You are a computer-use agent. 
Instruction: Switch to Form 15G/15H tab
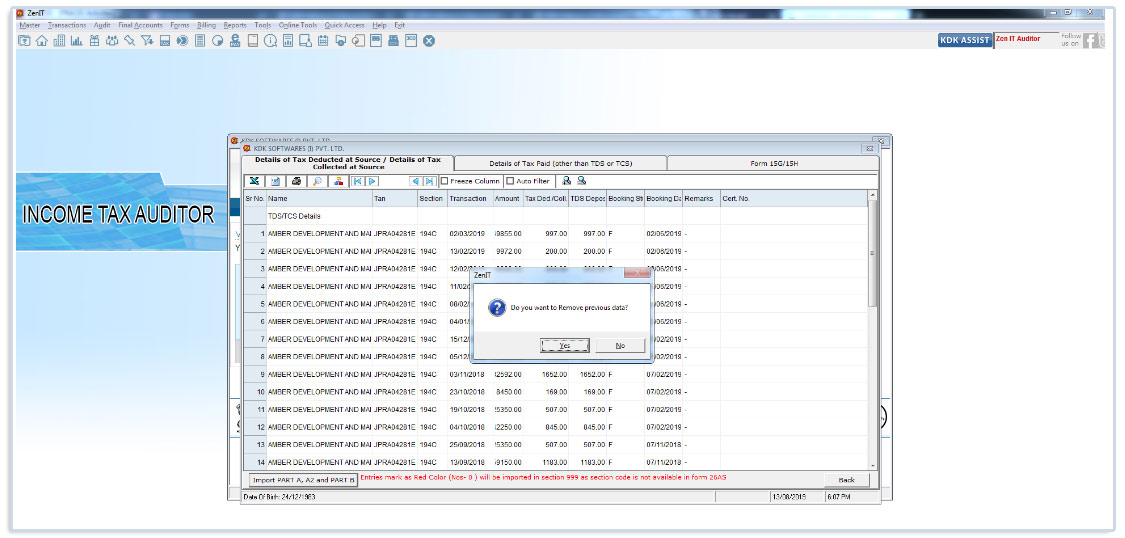(x=773, y=164)
